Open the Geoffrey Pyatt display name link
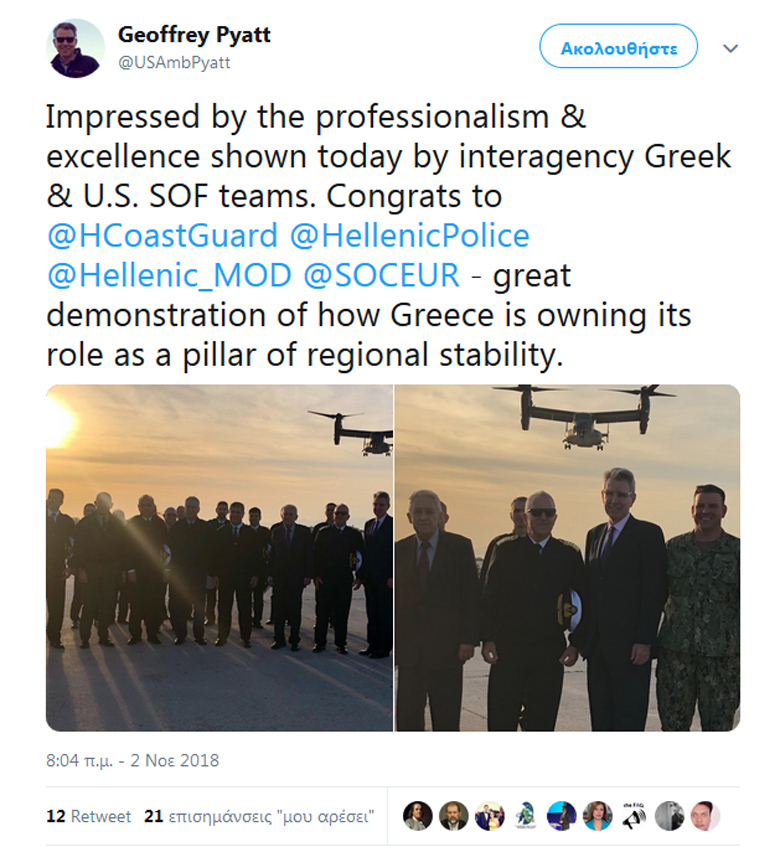Screen dimensions: 780x847 (194, 35)
